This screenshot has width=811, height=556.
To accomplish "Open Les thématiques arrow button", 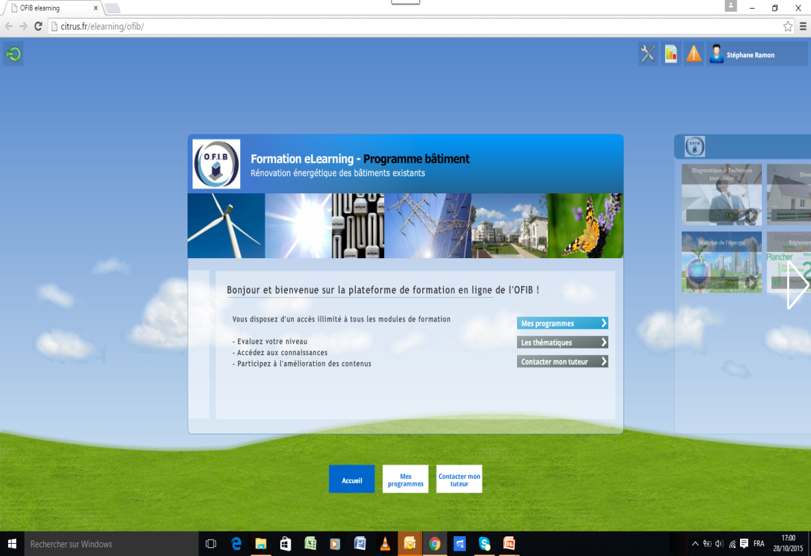I will point(562,342).
